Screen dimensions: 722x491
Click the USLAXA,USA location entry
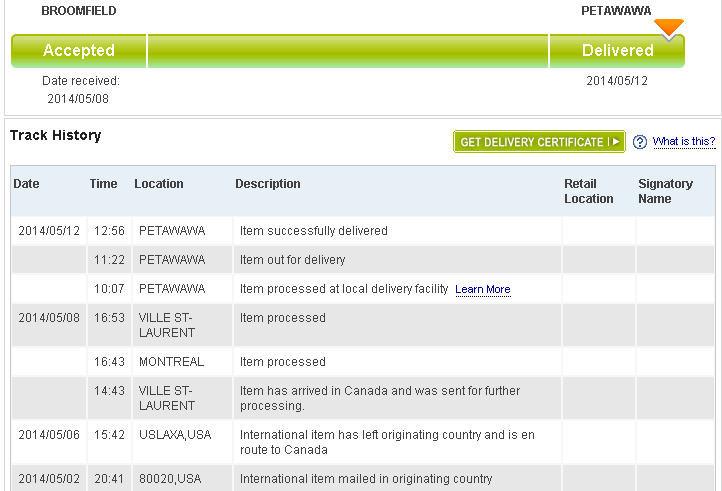pos(175,435)
